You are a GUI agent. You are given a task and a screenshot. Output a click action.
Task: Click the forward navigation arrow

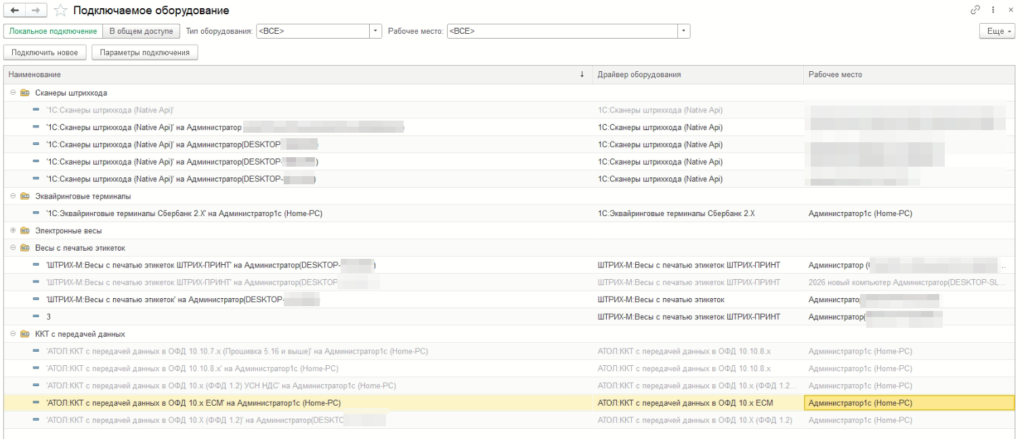[x=36, y=10]
